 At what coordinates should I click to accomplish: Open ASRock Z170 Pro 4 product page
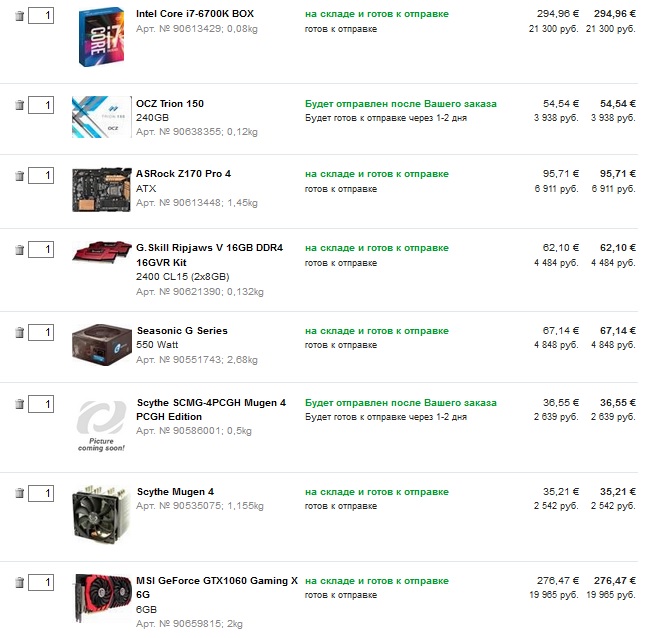[x=183, y=174]
